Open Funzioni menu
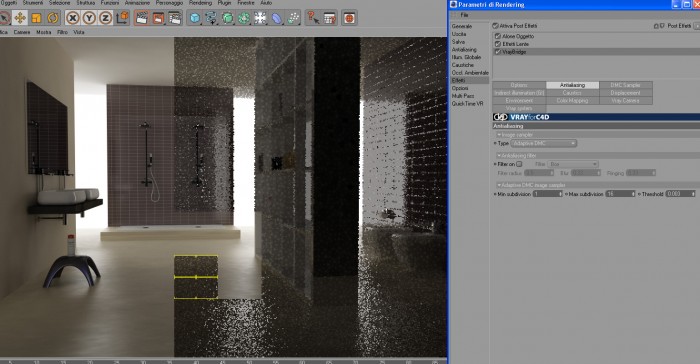The width and height of the screenshot is (700, 364). tap(110, 3)
